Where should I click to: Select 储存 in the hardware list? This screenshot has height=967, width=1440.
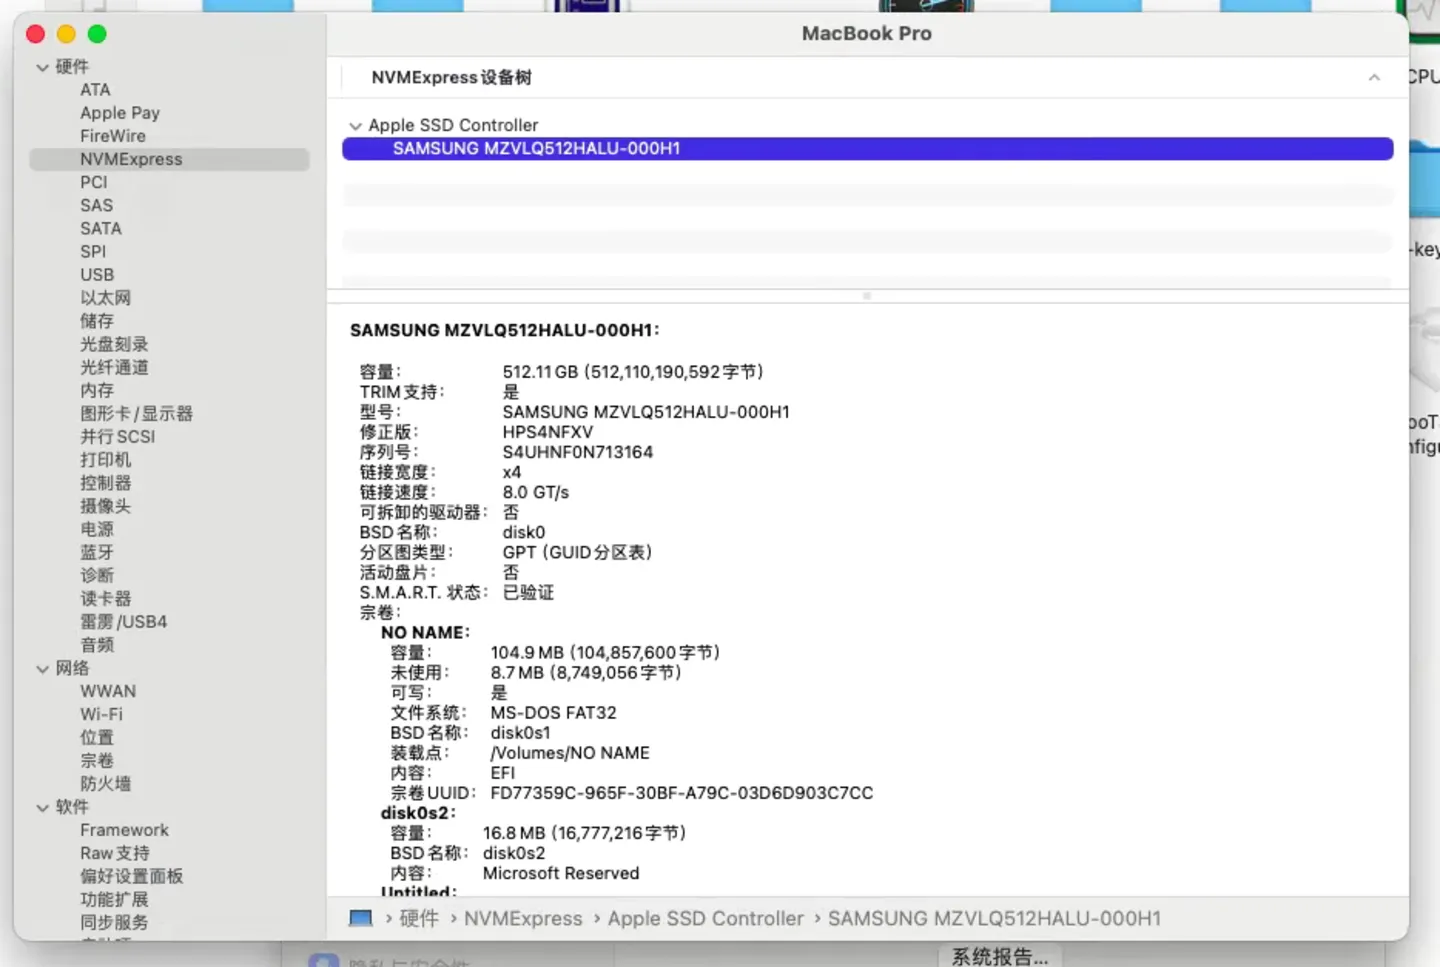pos(97,320)
